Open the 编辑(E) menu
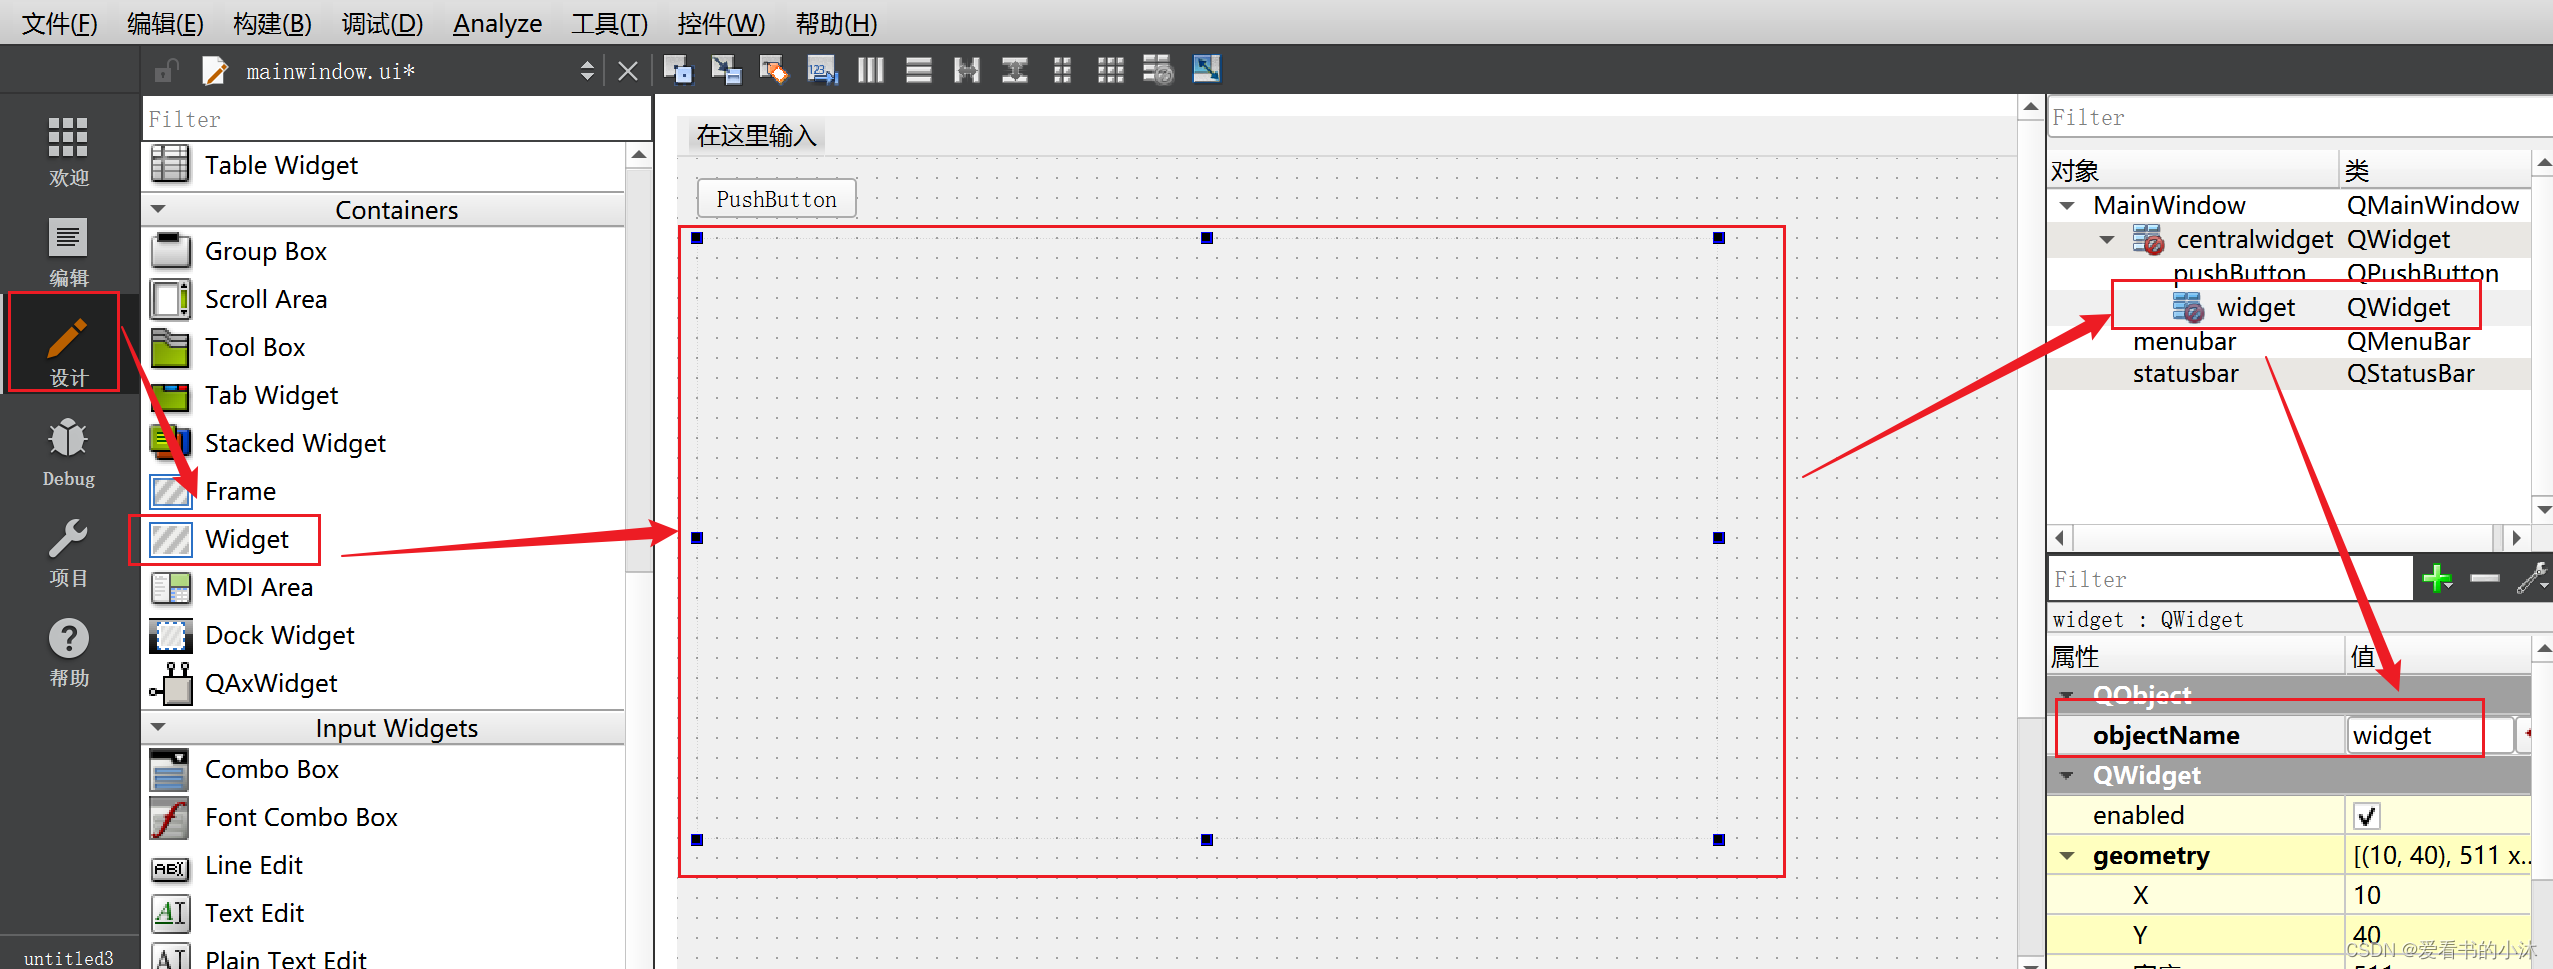This screenshot has height=969, width=2553. [165, 23]
